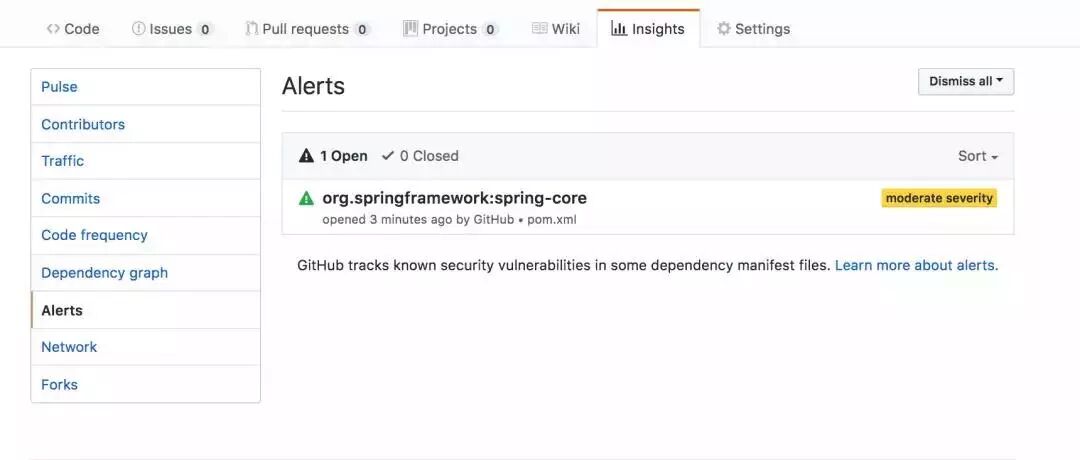The image size is (1080, 460).
Task: Click the Insights bar graph icon
Action: 619,29
